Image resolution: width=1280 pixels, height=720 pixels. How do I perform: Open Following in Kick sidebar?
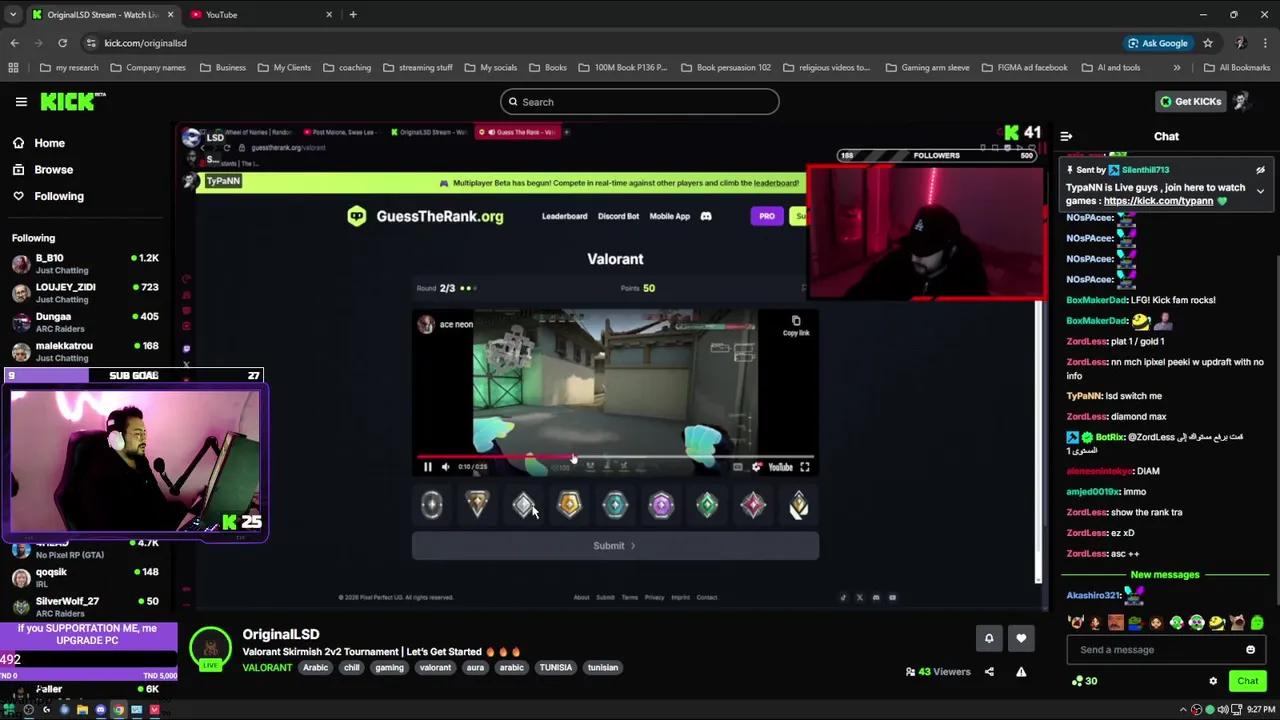point(48,196)
